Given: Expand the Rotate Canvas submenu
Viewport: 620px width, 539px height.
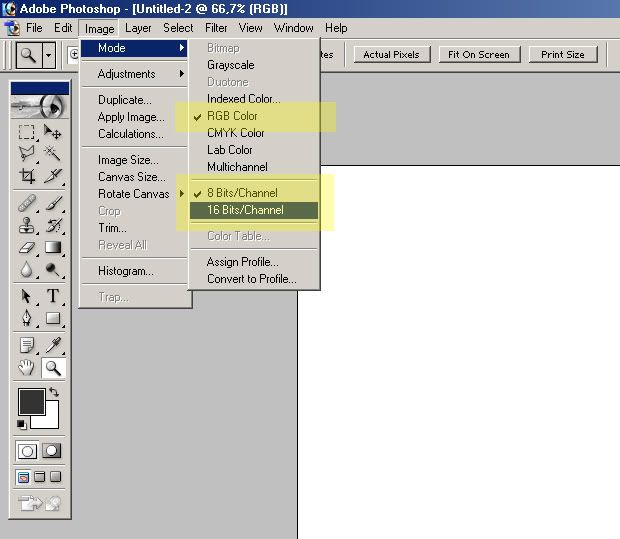Looking at the screenshot, I should pos(134,194).
